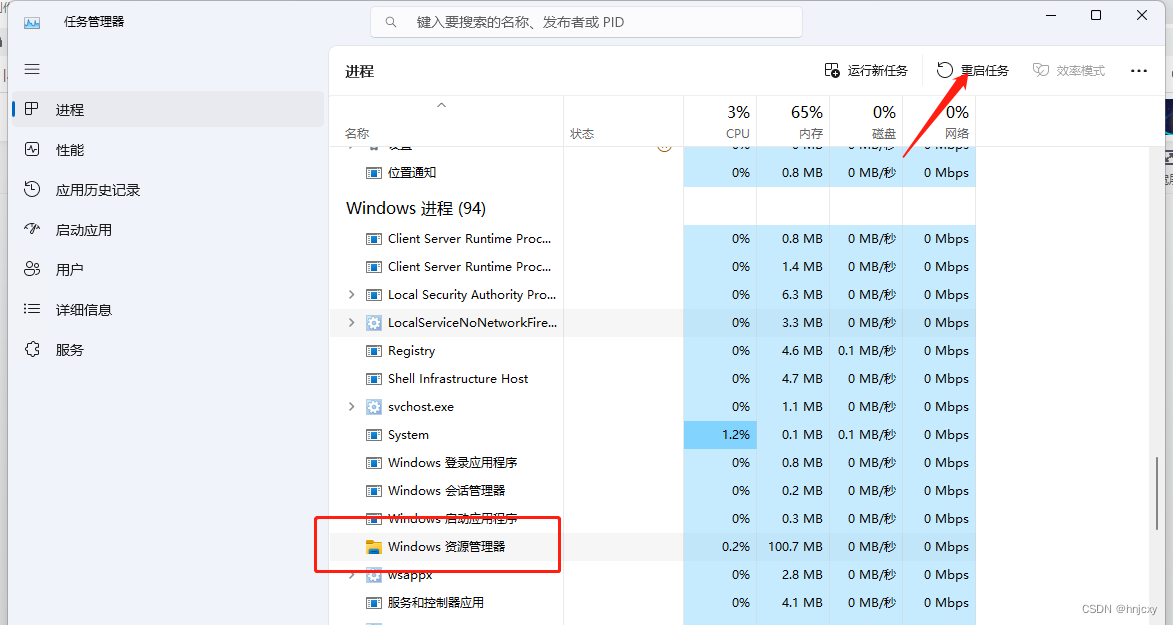Click the 应用历史记录 clock icon

tap(31, 189)
